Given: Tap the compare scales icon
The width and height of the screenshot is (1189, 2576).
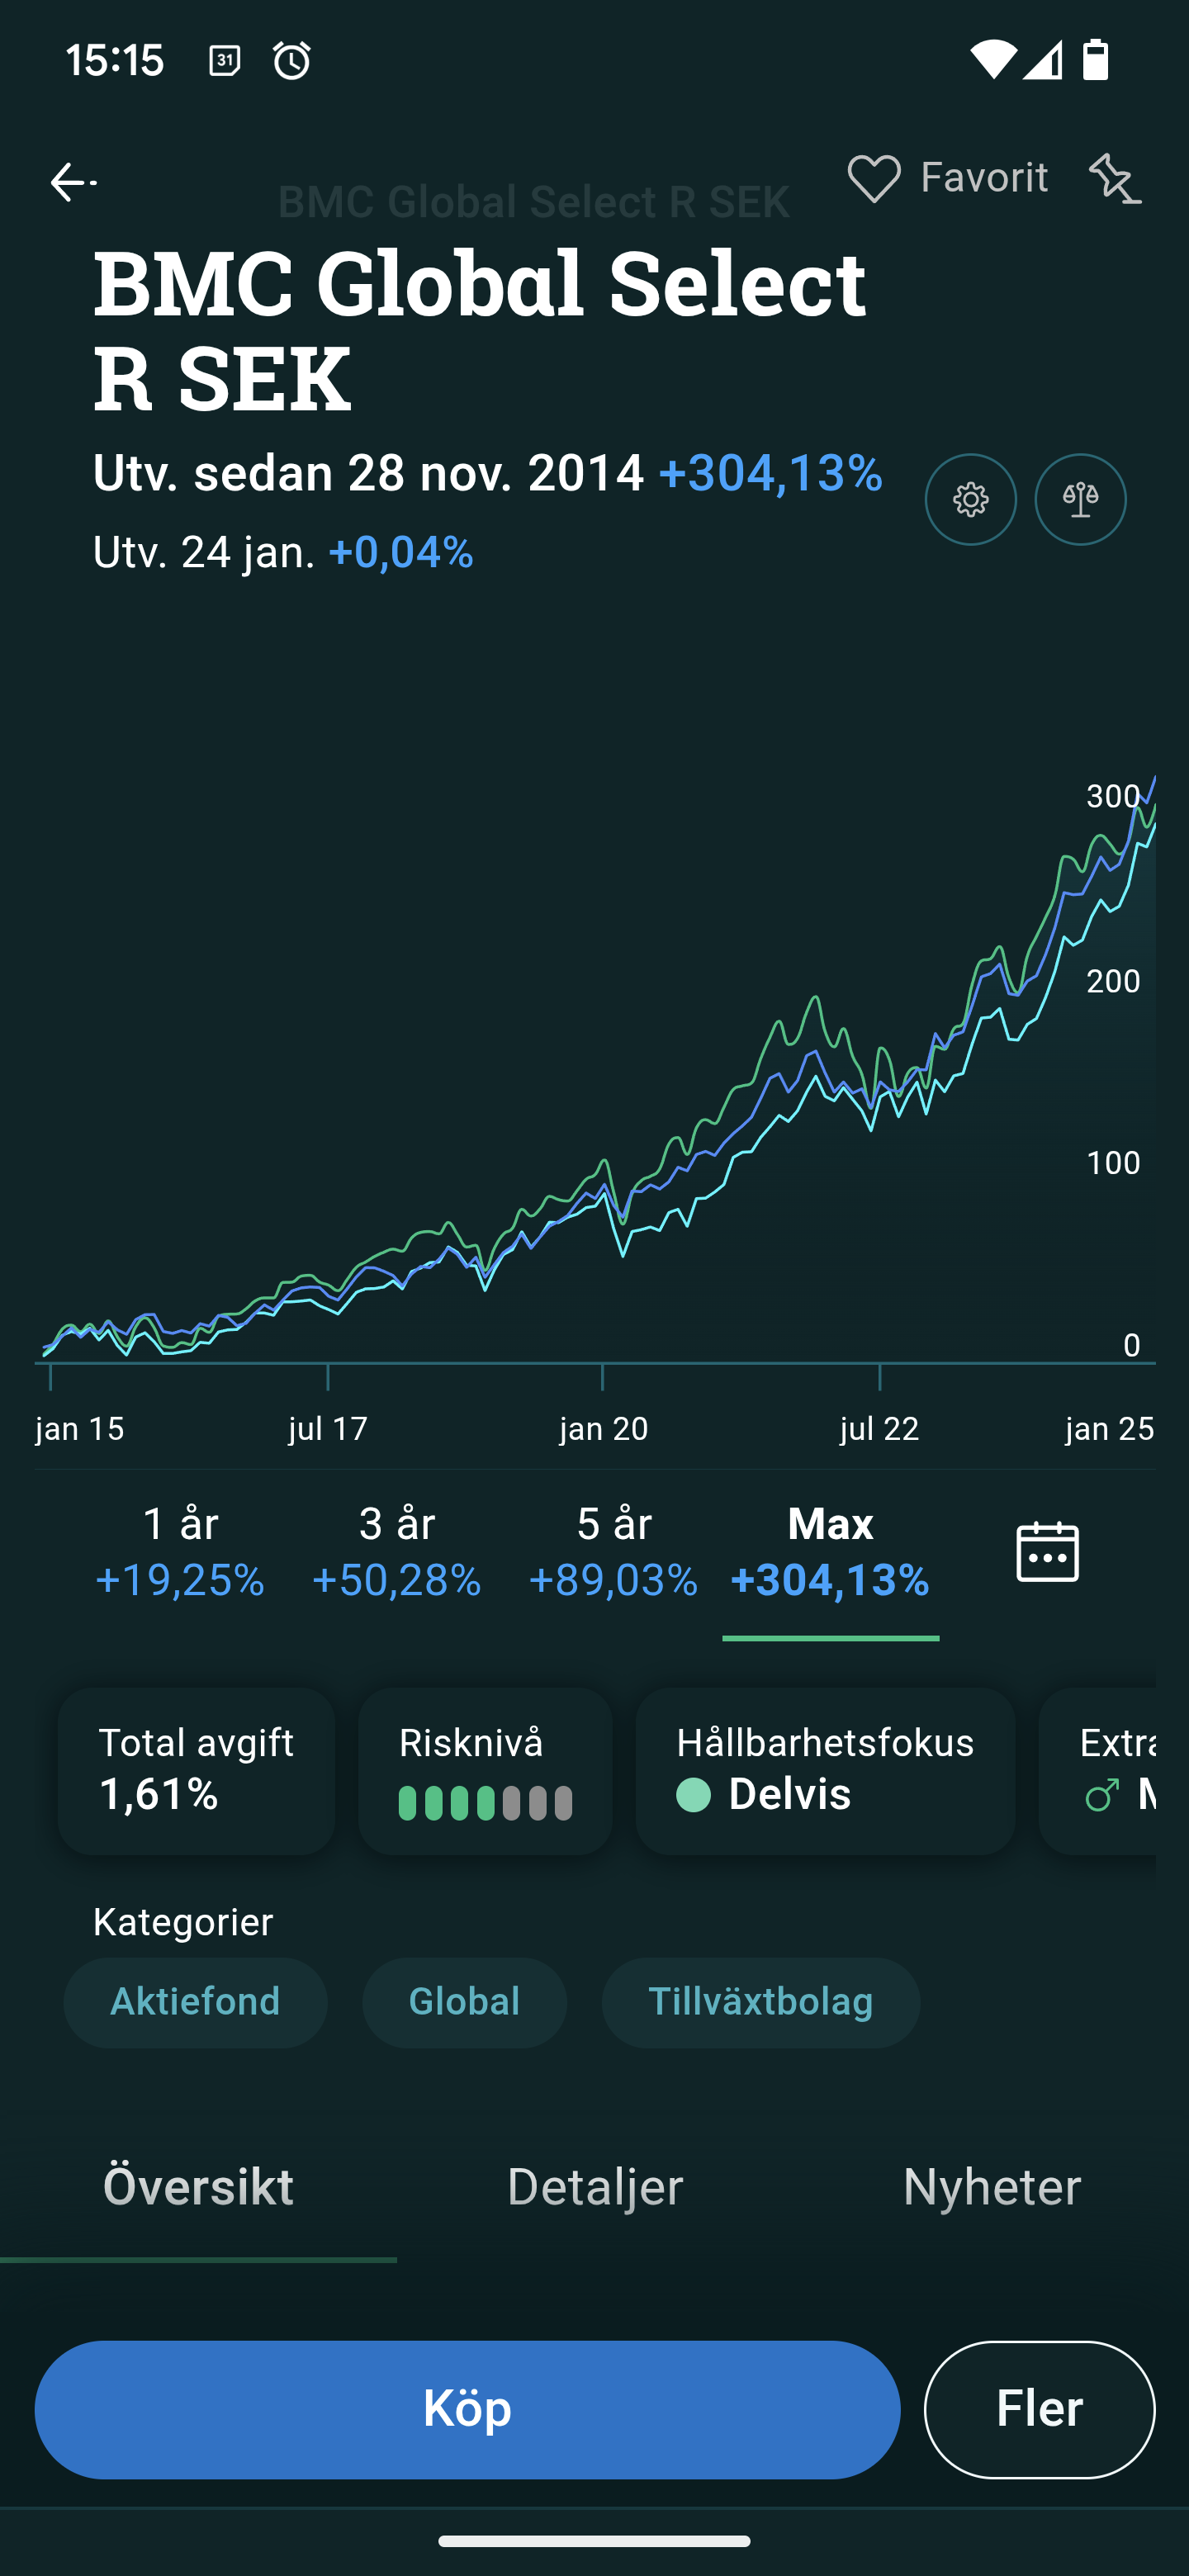Looking at the screenshot, I should (1080, 499).
